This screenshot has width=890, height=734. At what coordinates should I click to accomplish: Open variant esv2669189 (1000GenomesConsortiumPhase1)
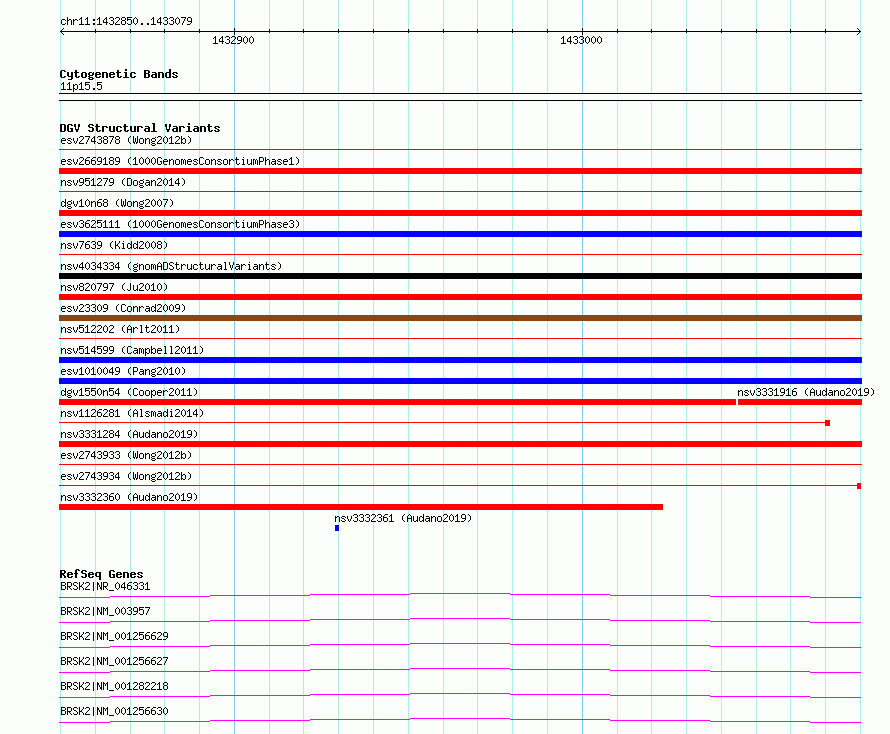pyautogui.click(x=180, y=161)
